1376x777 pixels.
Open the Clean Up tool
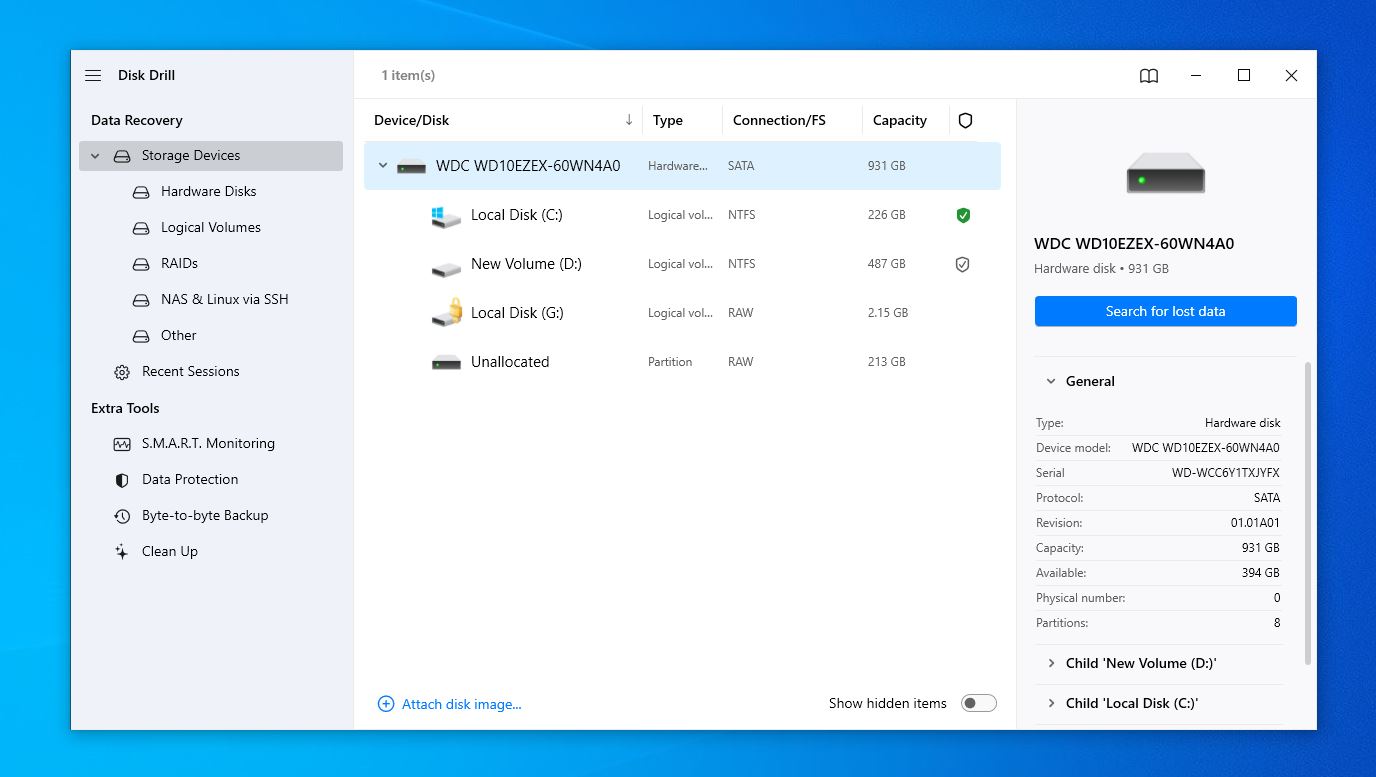pyautogui.click(x=170, y=551)
